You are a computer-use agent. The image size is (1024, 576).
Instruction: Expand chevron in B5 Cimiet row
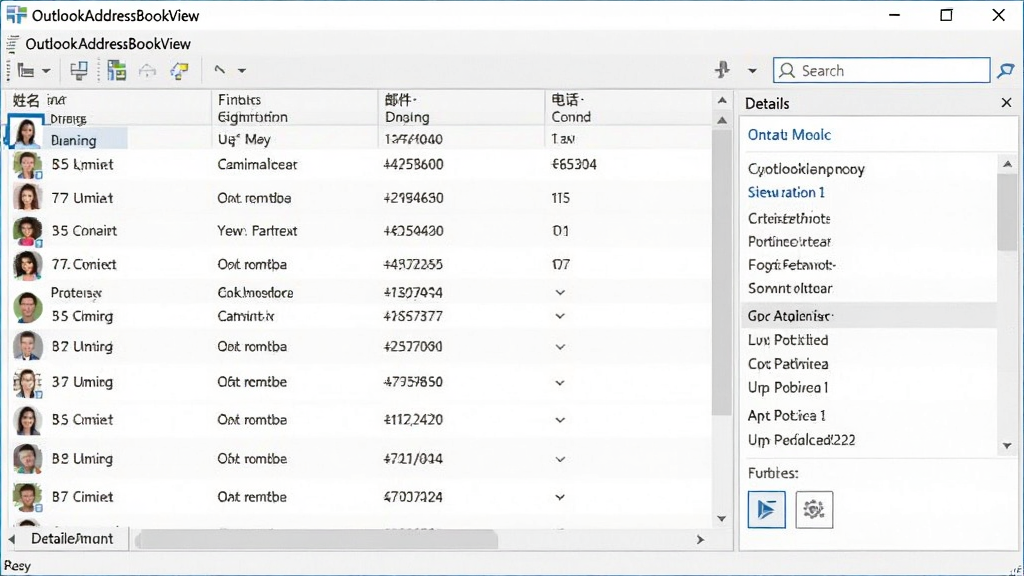560,420
